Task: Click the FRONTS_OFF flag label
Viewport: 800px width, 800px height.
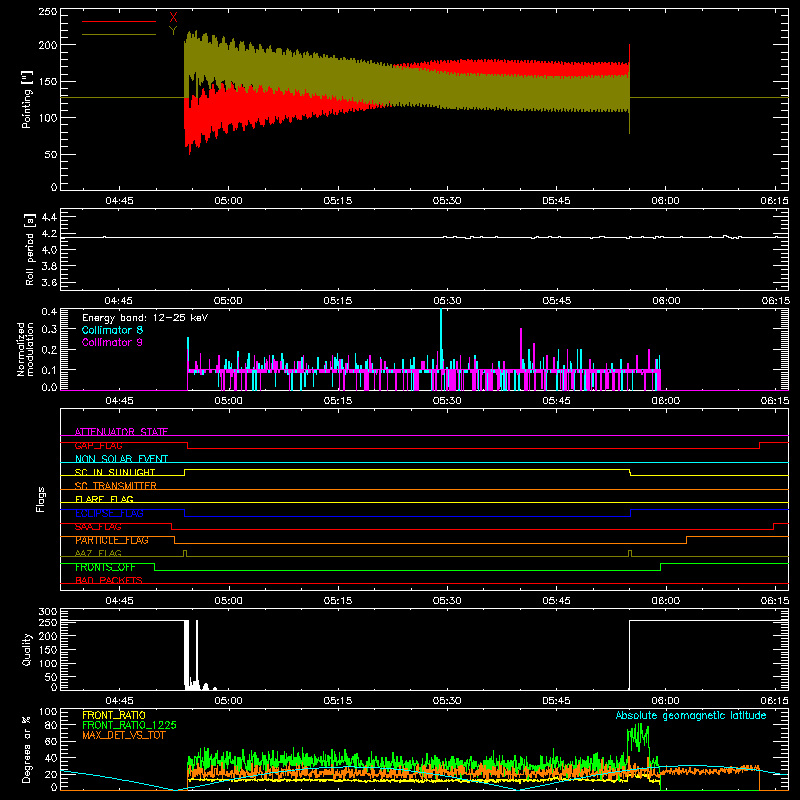Action: point(105,567)
